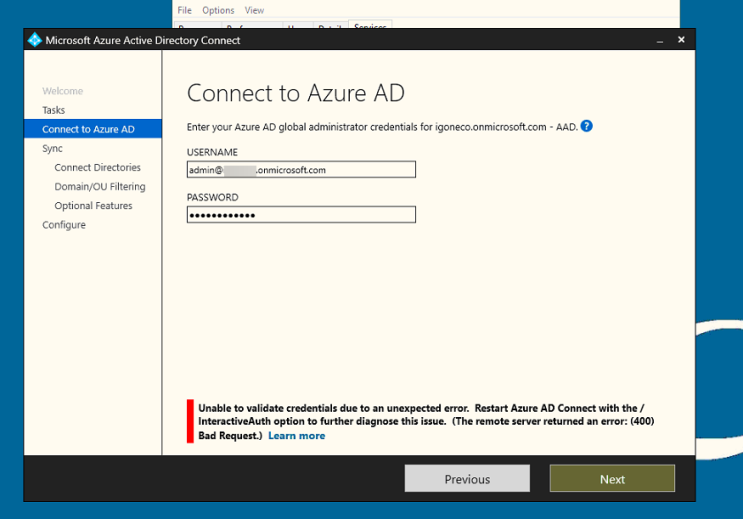Select the Sync step in sidebar
743x519 pixels.
click(52, 148)
